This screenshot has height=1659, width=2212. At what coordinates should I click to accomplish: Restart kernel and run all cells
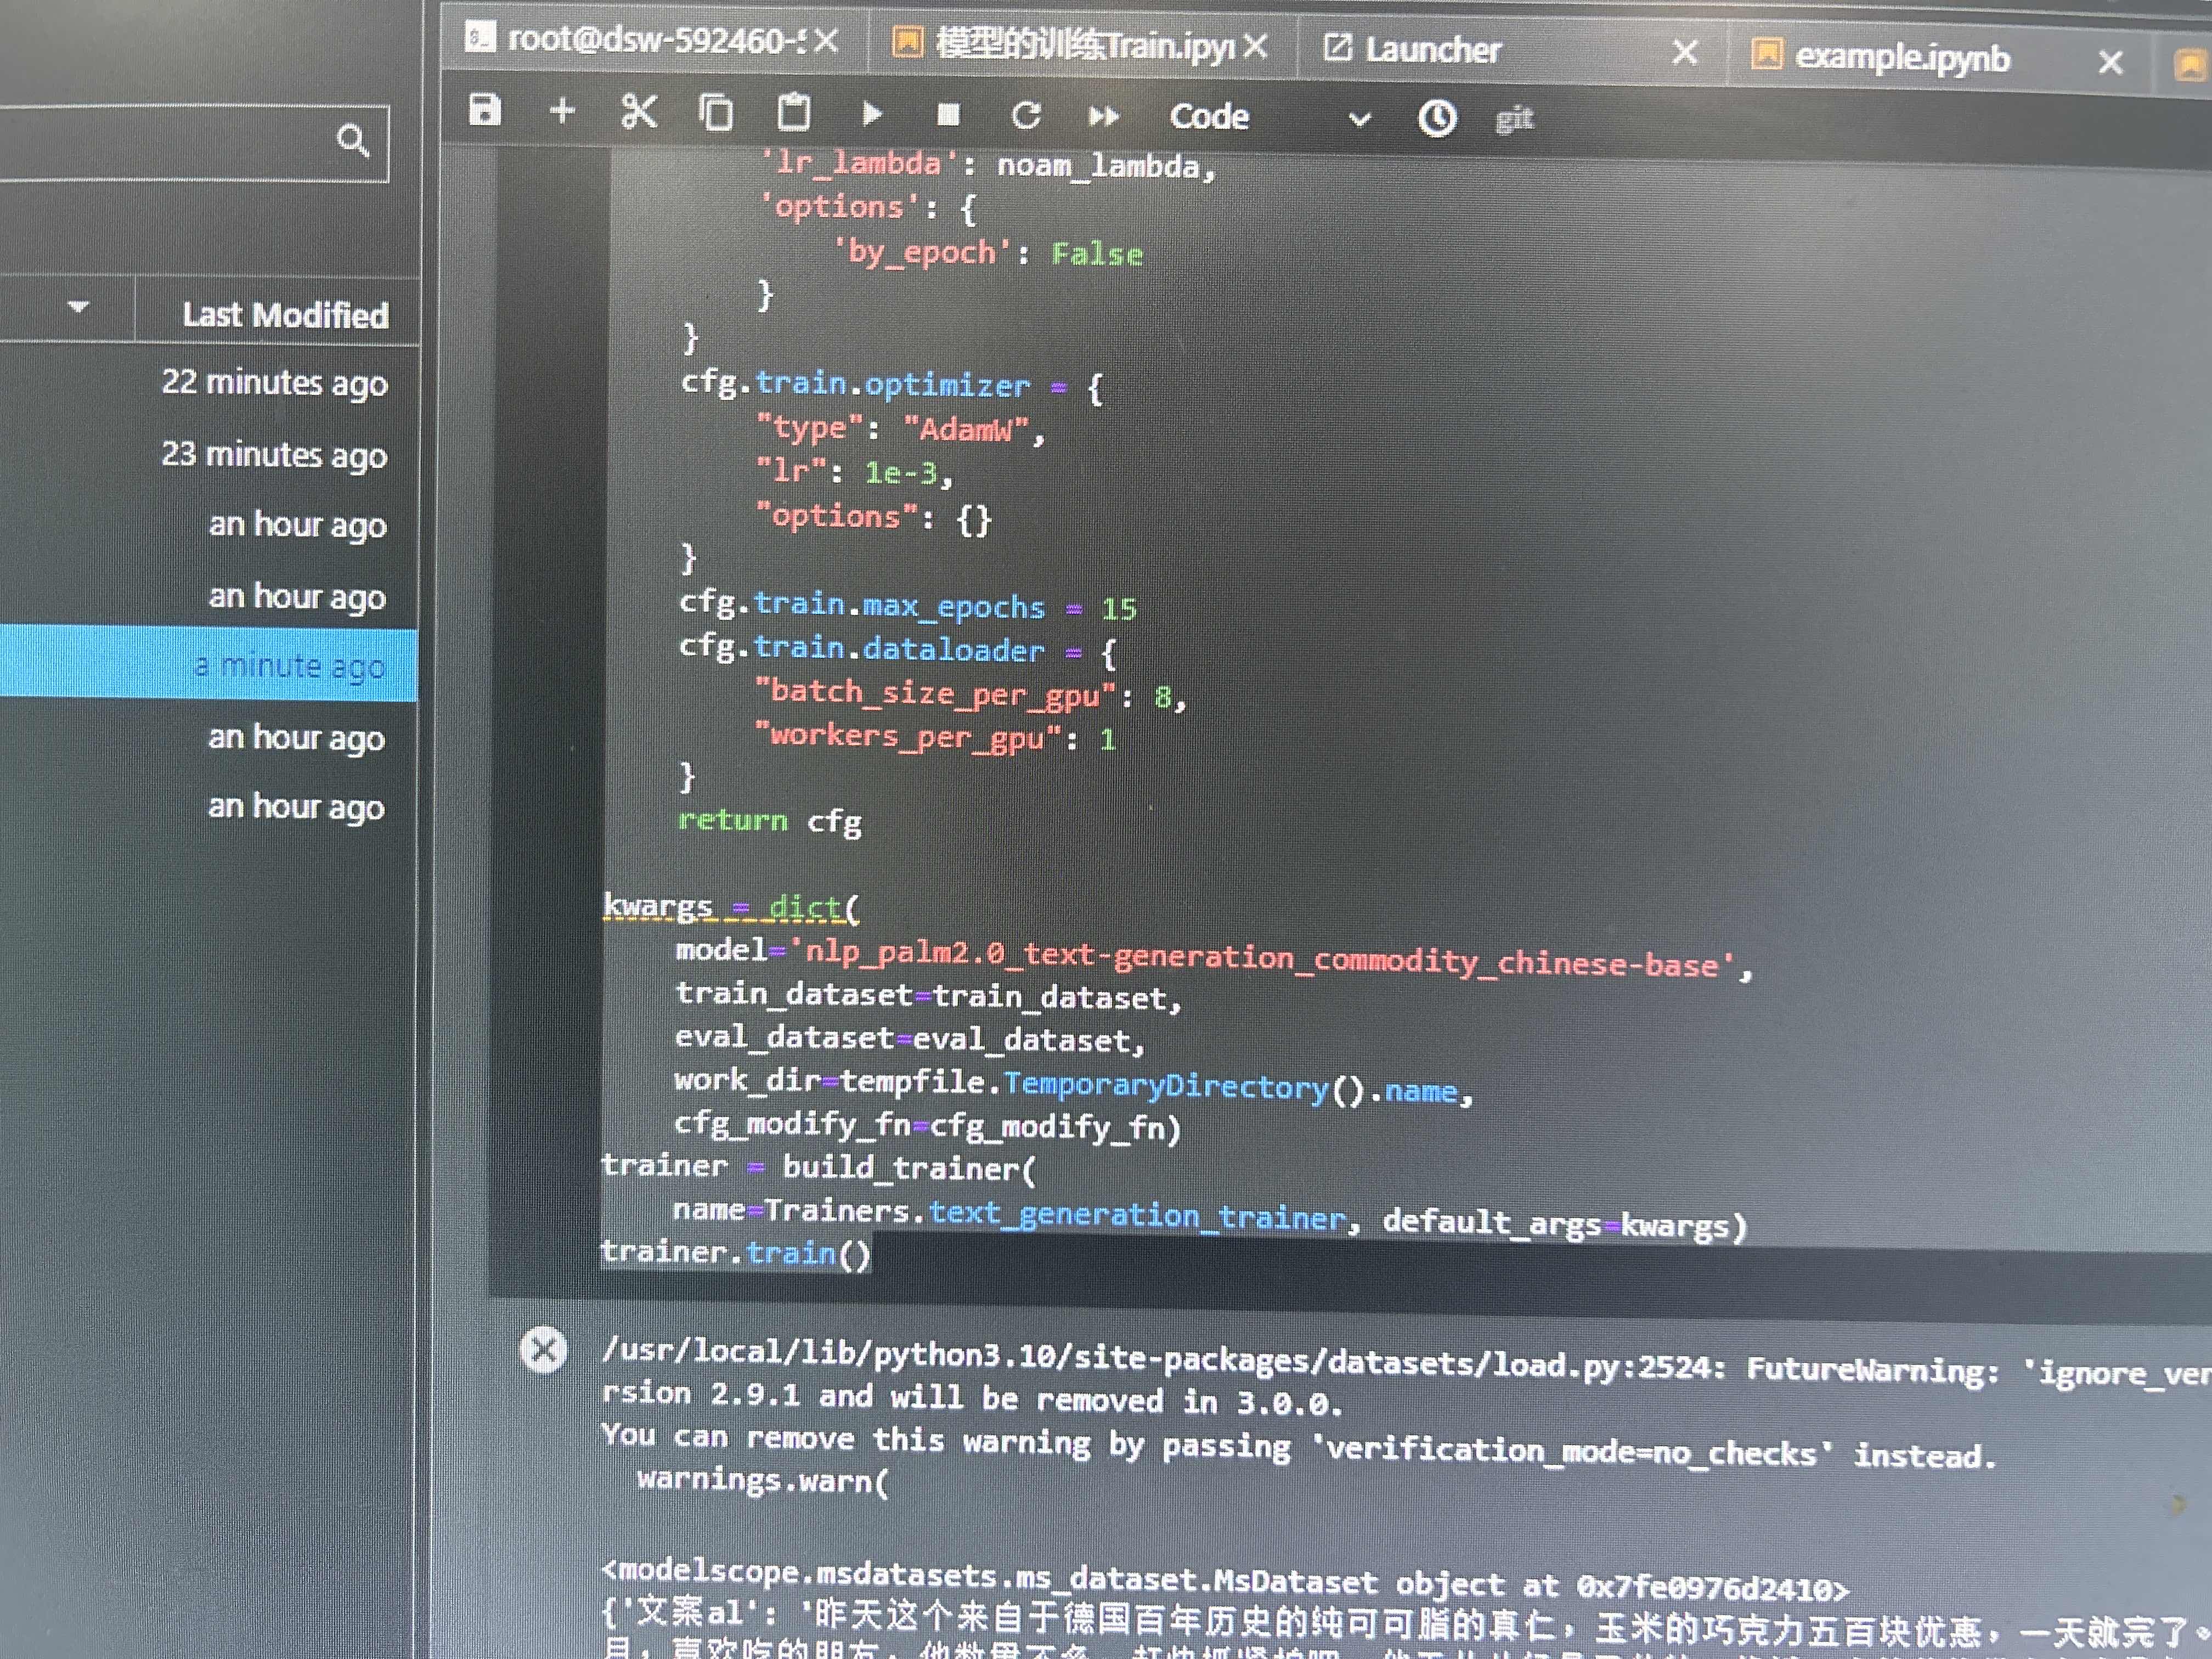1103,117
